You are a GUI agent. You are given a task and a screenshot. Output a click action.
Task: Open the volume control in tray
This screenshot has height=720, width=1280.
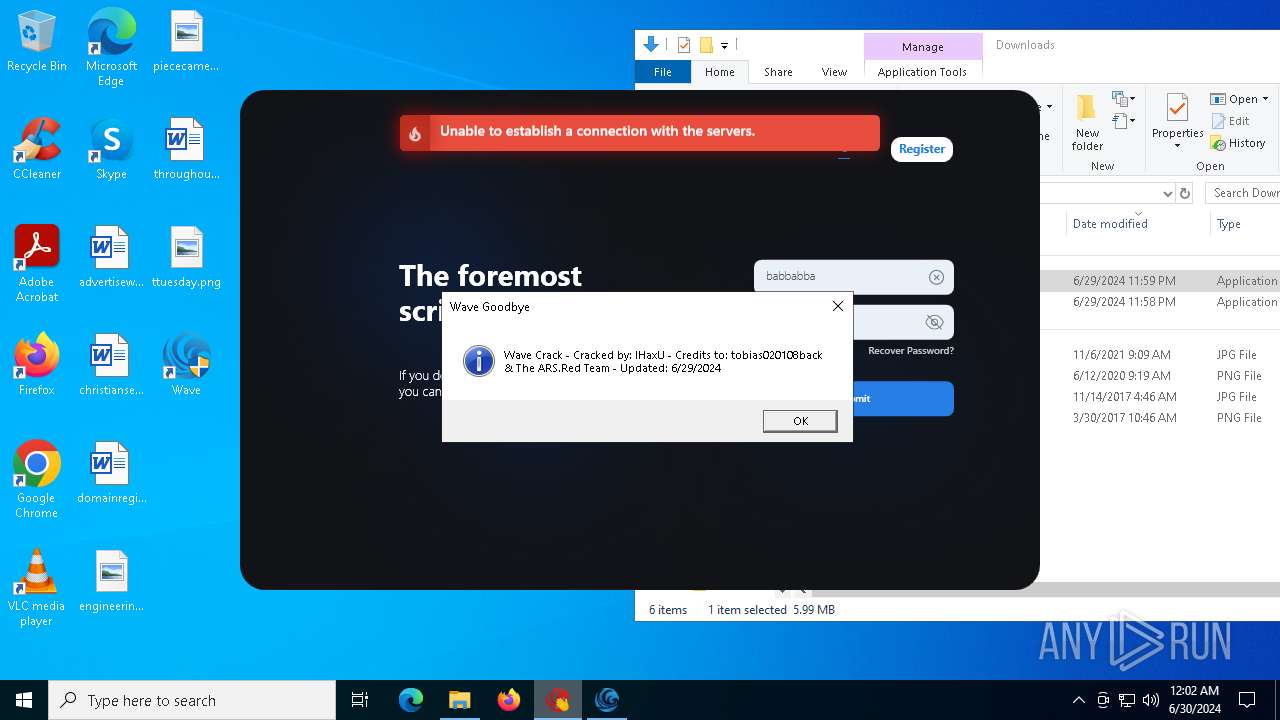1151,700
